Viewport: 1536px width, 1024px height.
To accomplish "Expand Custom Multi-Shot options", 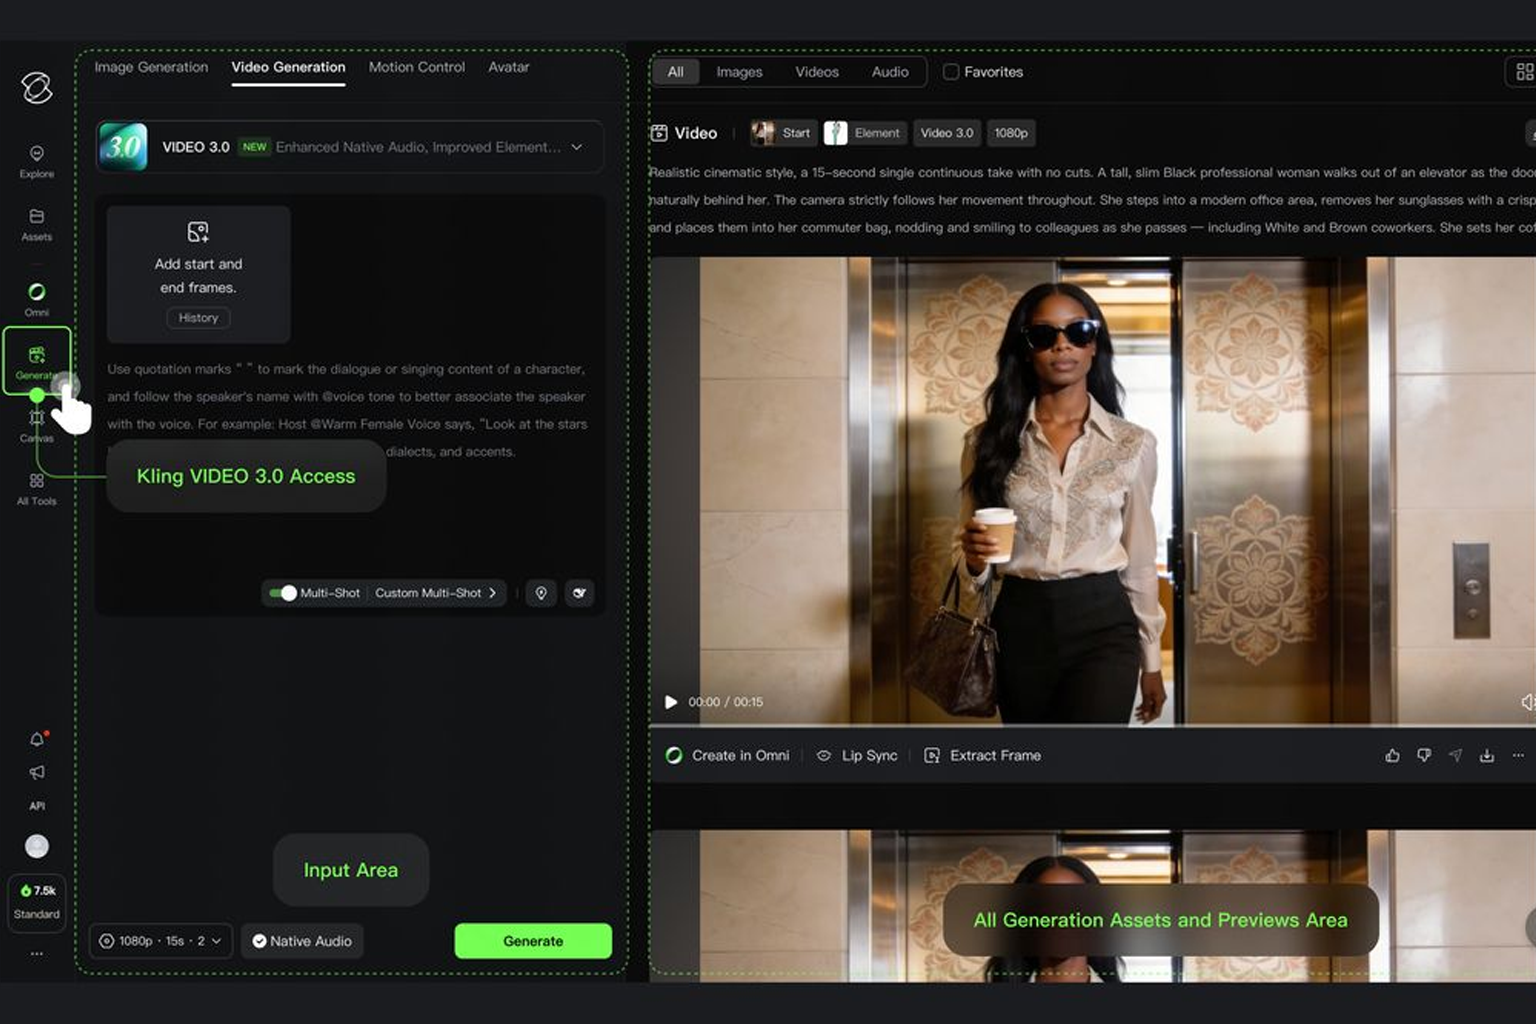I will [436, 593].
